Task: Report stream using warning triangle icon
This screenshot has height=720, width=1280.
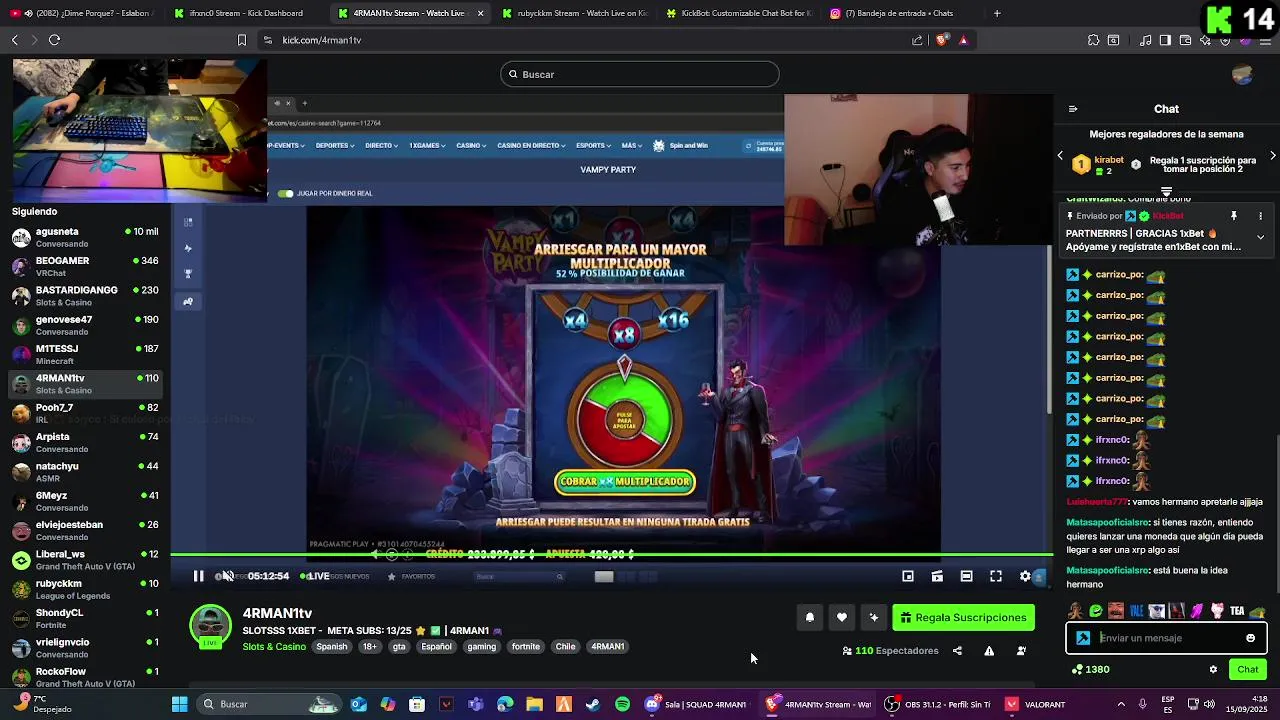Action: click(x=989, y=651)
